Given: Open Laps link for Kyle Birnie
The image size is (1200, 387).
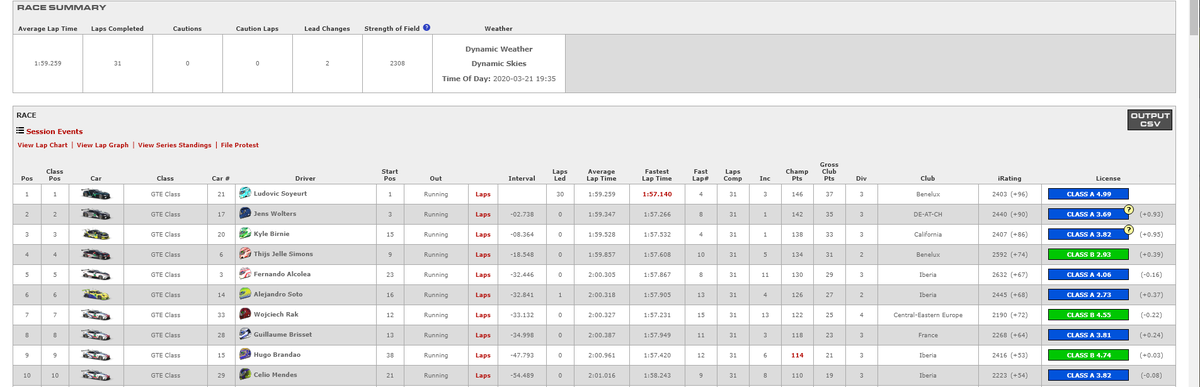Looking at the screenshot, I should [x=483, y=234].
